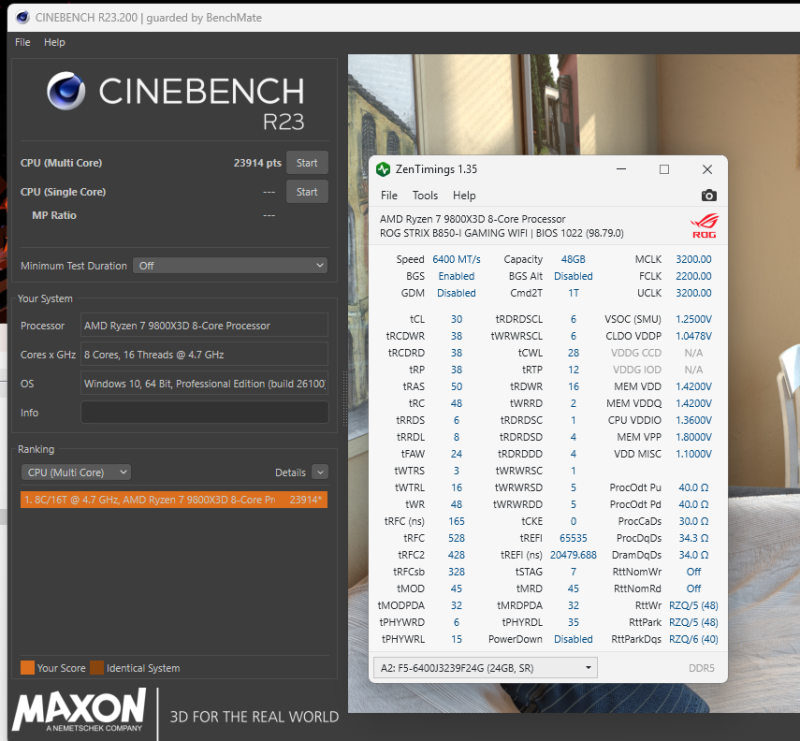The width and height of the screenshot is (800, 741).
Task: Close the ZenTimings window
Action: 707,169
